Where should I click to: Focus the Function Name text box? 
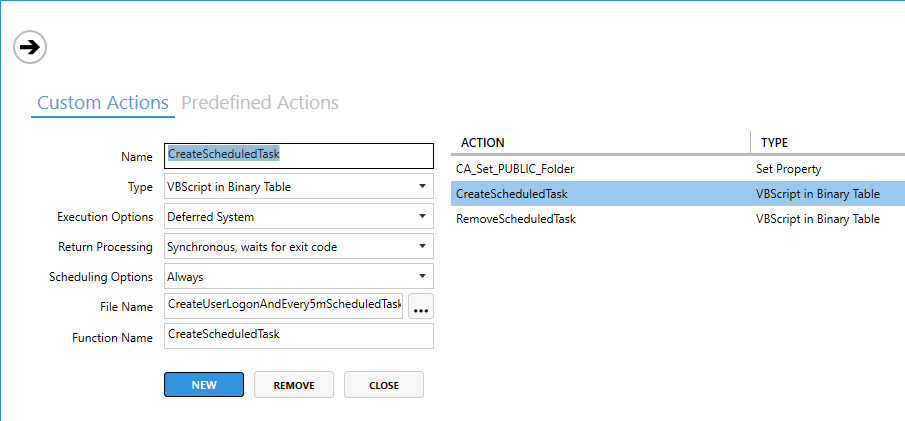pos(298,335)
